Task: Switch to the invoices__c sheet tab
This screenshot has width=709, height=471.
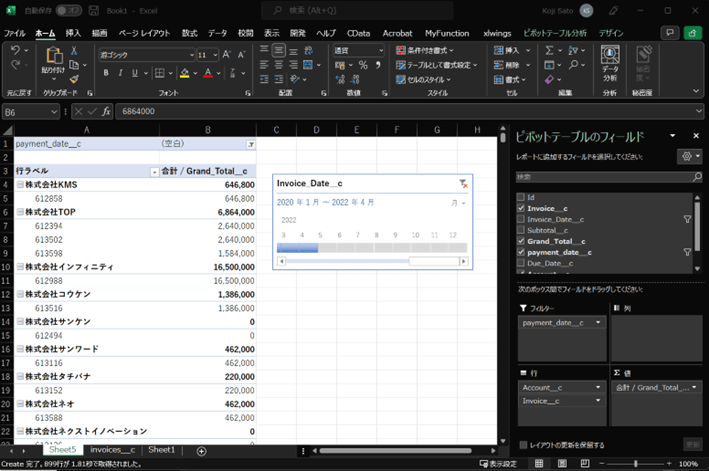Action: coord(111,451)
